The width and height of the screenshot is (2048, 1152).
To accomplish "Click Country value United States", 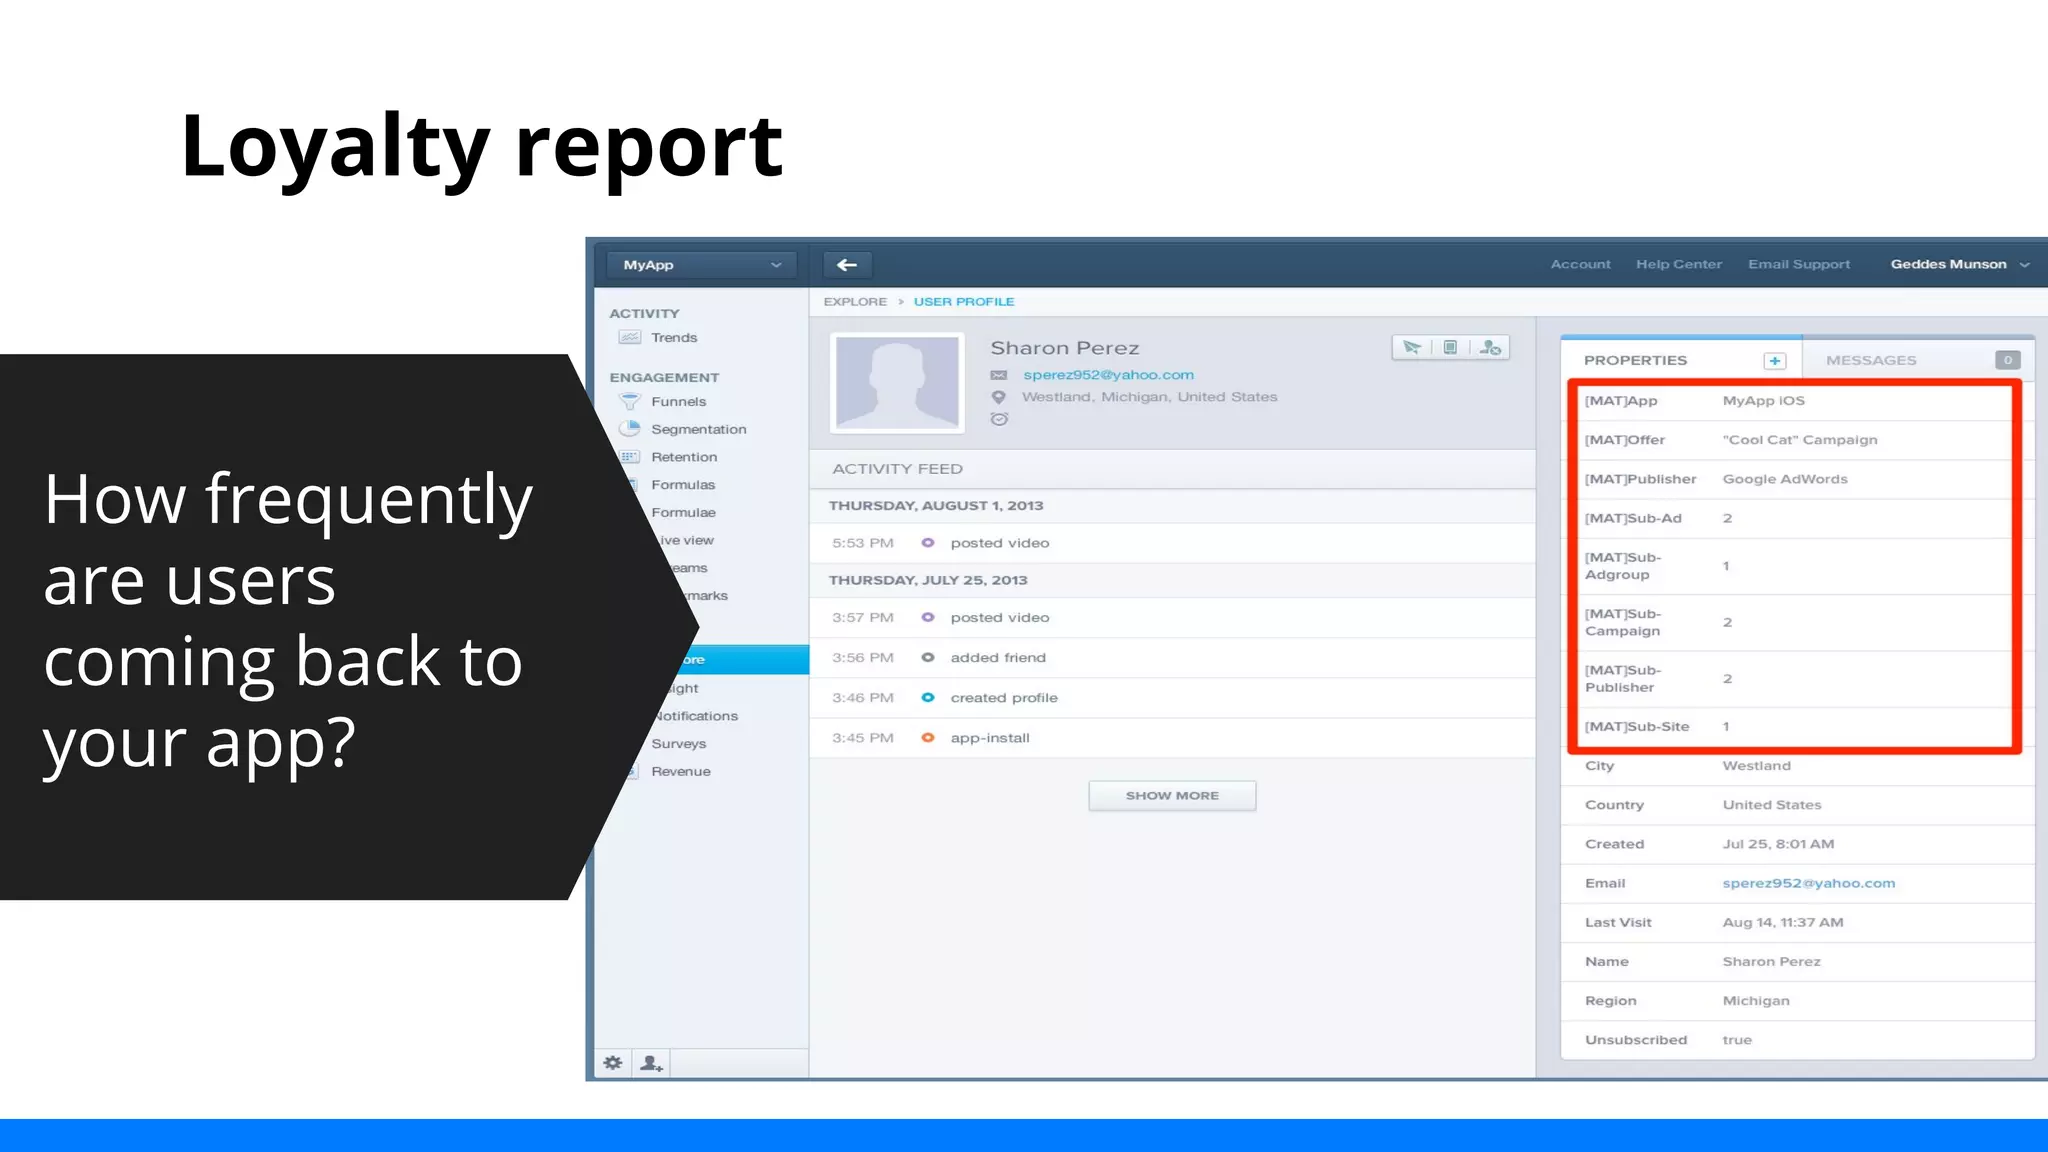I will pyautogui.click(x=1772, y=805).
